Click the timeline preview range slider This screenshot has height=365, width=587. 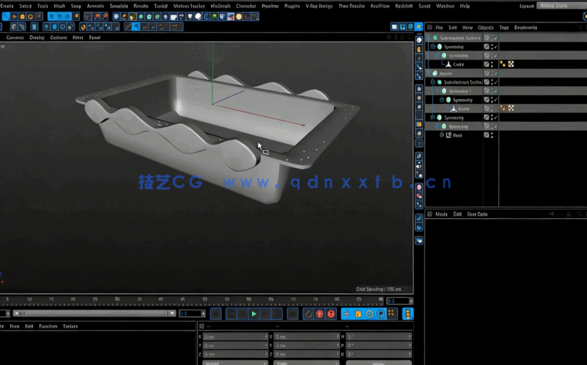coord(94,313)
